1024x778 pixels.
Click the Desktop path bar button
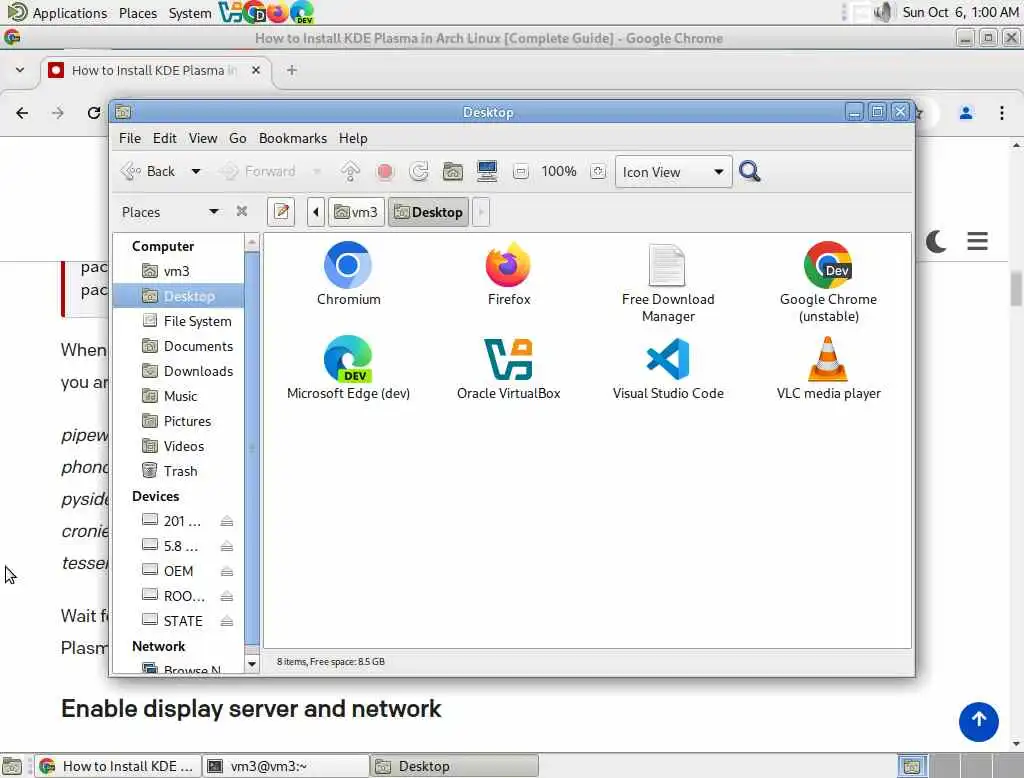point(428,212)
